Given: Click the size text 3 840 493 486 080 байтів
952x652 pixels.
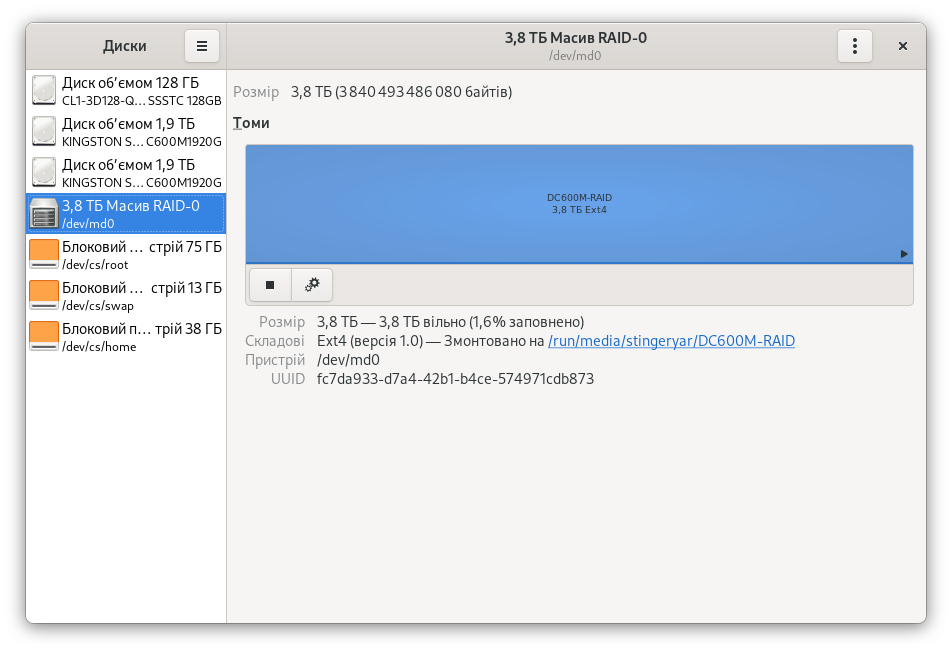Looking at the screenshot, I should pos(426,92).
